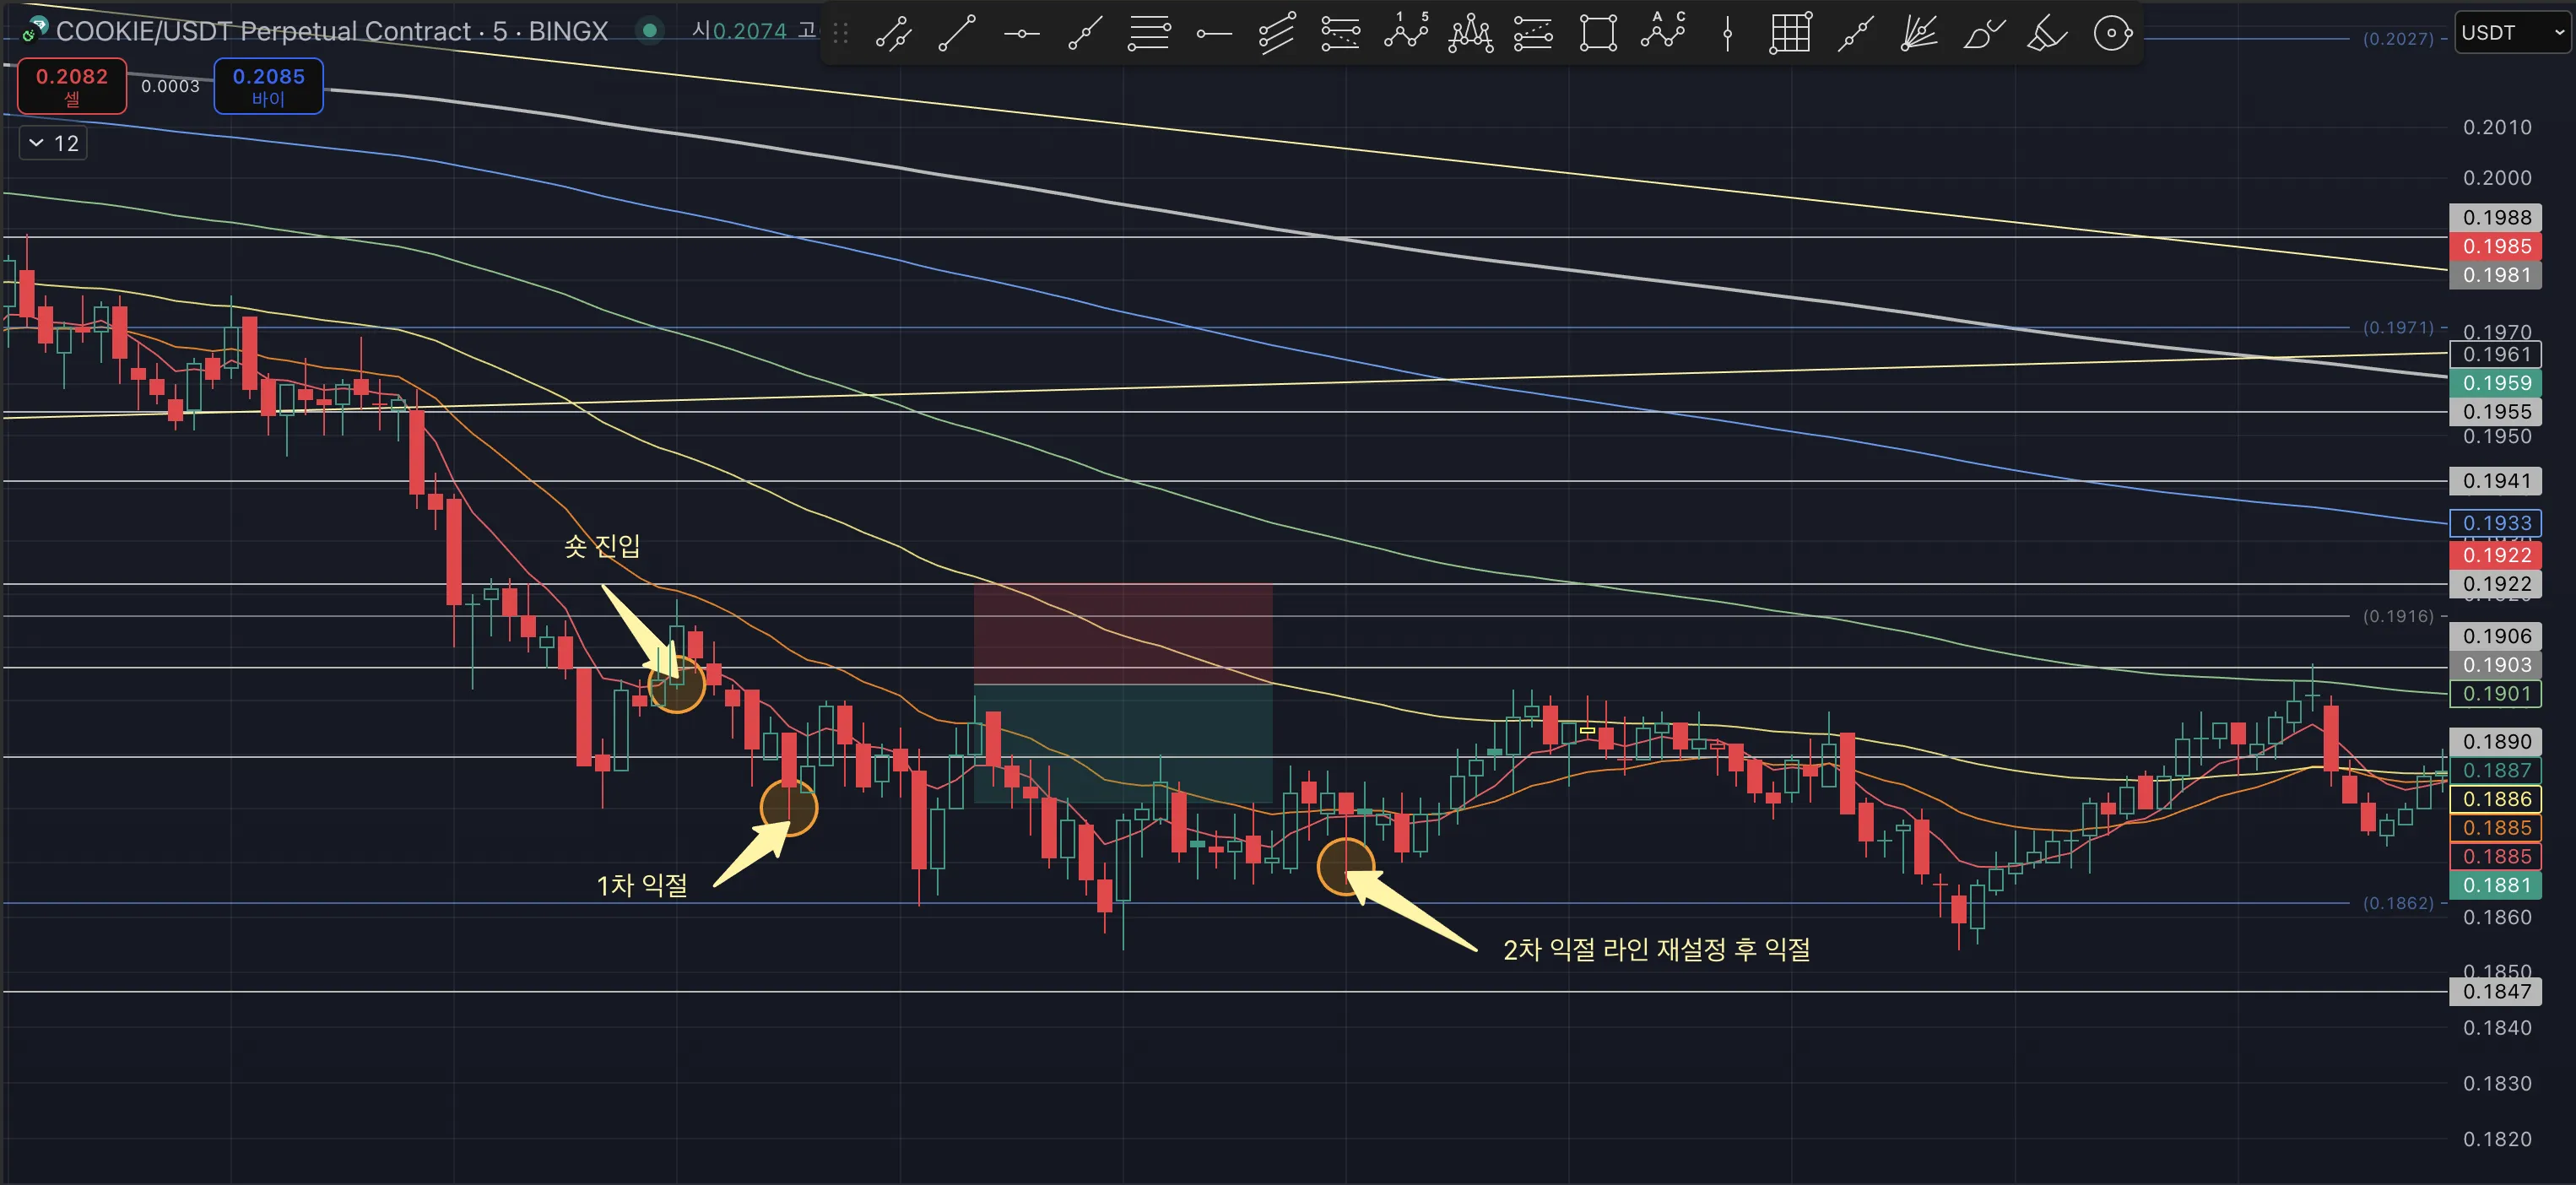The width and height of the screenshot is (2576, 1185).
Task: Select the Elliott impulse wave 1-5 tool
Action: 1406,33
